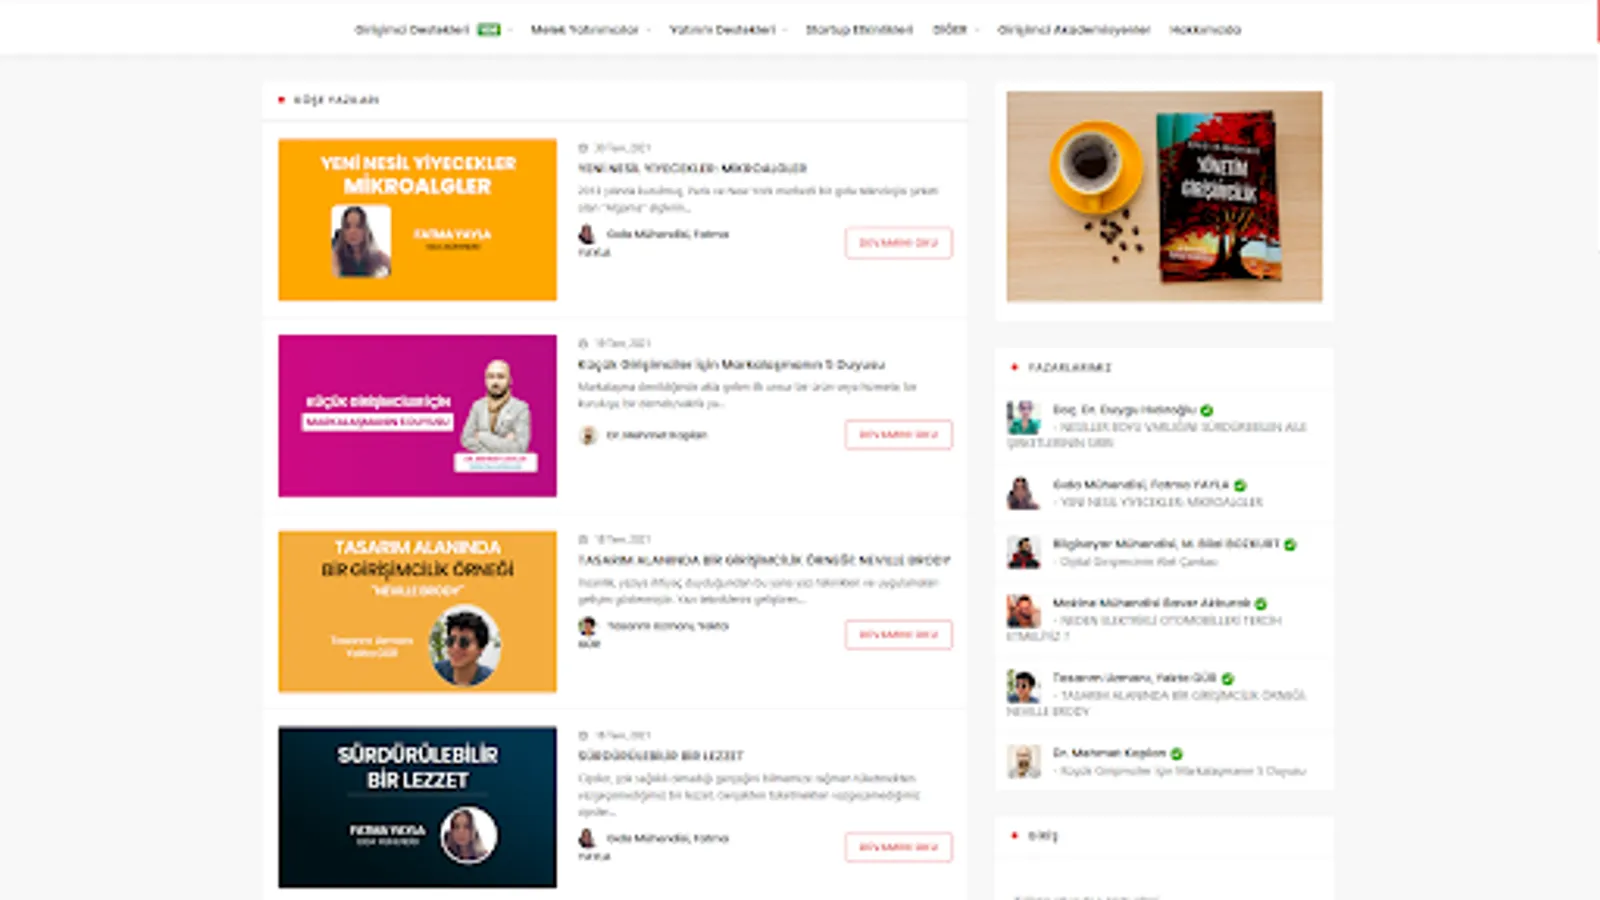
Task: Click the Köşe Yazıları section heading
Action: tap(335, 100)
